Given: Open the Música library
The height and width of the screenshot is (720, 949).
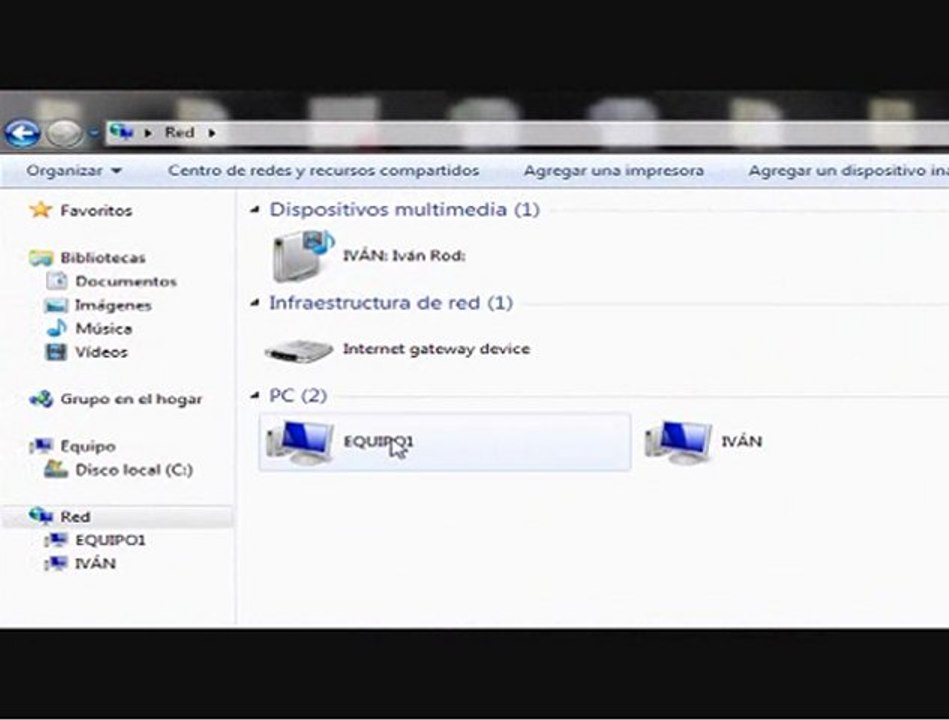Looking at the screenshot, I should pos(103,329).
